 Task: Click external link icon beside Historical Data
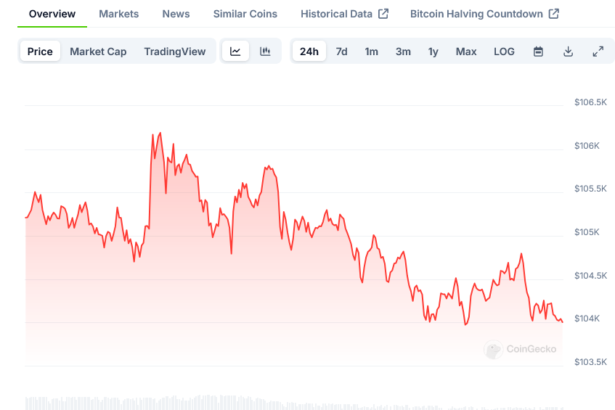[383, 14]
